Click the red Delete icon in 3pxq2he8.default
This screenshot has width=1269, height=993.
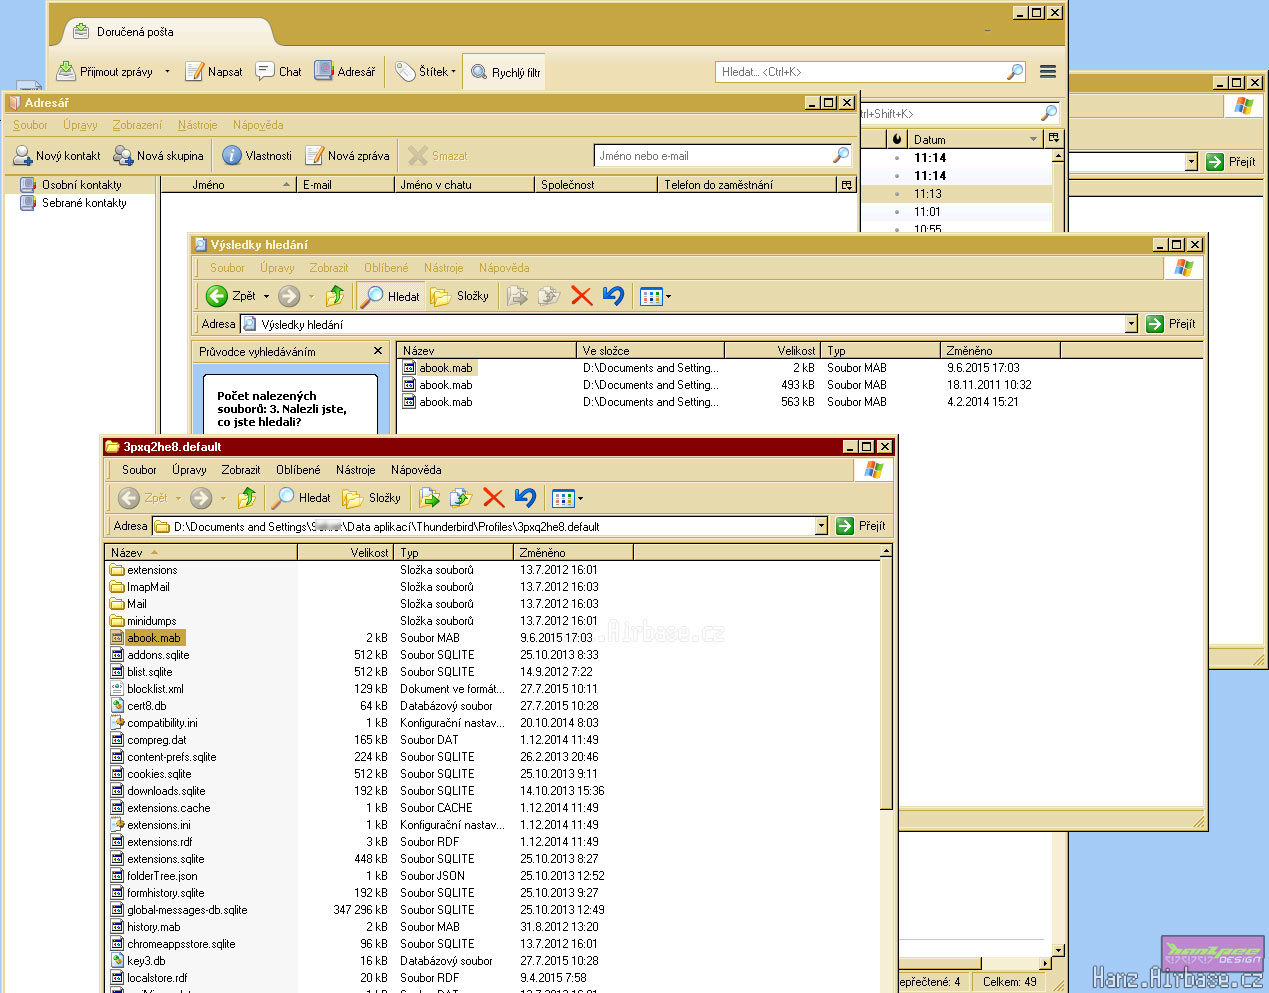coord(493,498)
